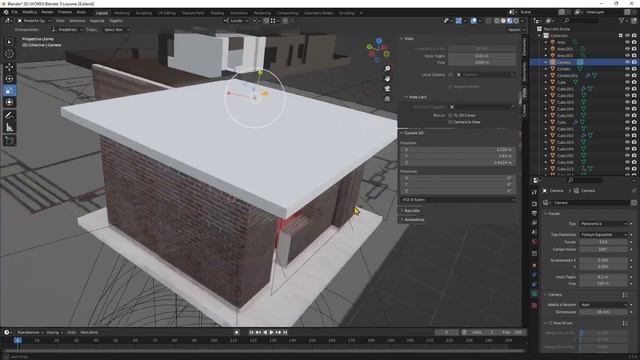Switch to wireframe viewport shading
Screen dimensions: 640x360
pyautogui.click(x=497, y=20)
